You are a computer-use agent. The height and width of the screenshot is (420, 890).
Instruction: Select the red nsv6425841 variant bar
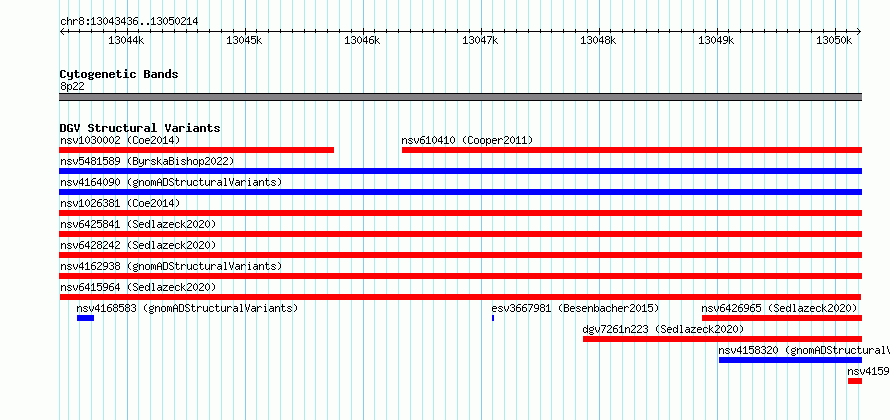tap(460, 234)
